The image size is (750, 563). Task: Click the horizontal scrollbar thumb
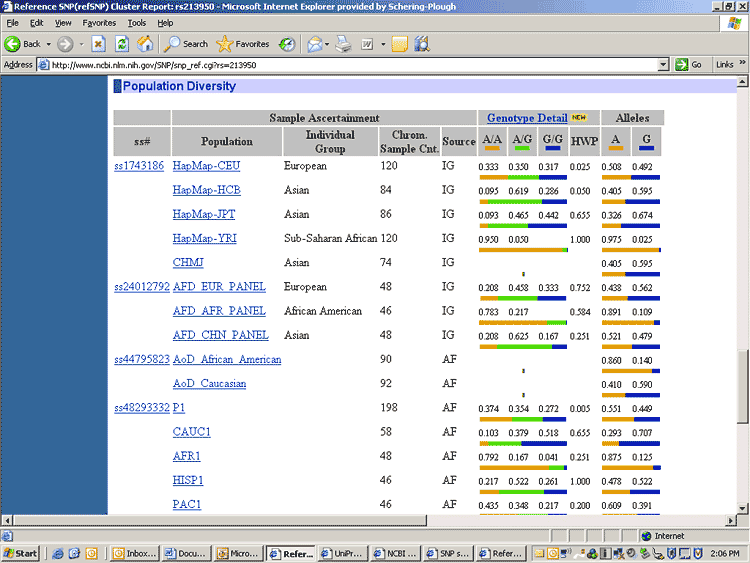pyautogui.click(x=220, y=520)
